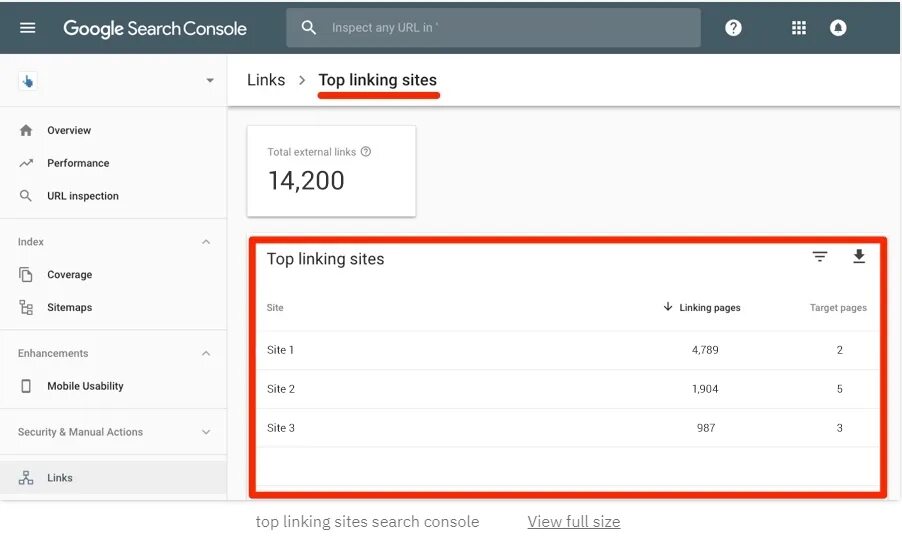Open the Performance report
Viewport: 902px width, 540px height.
[77, 163]
